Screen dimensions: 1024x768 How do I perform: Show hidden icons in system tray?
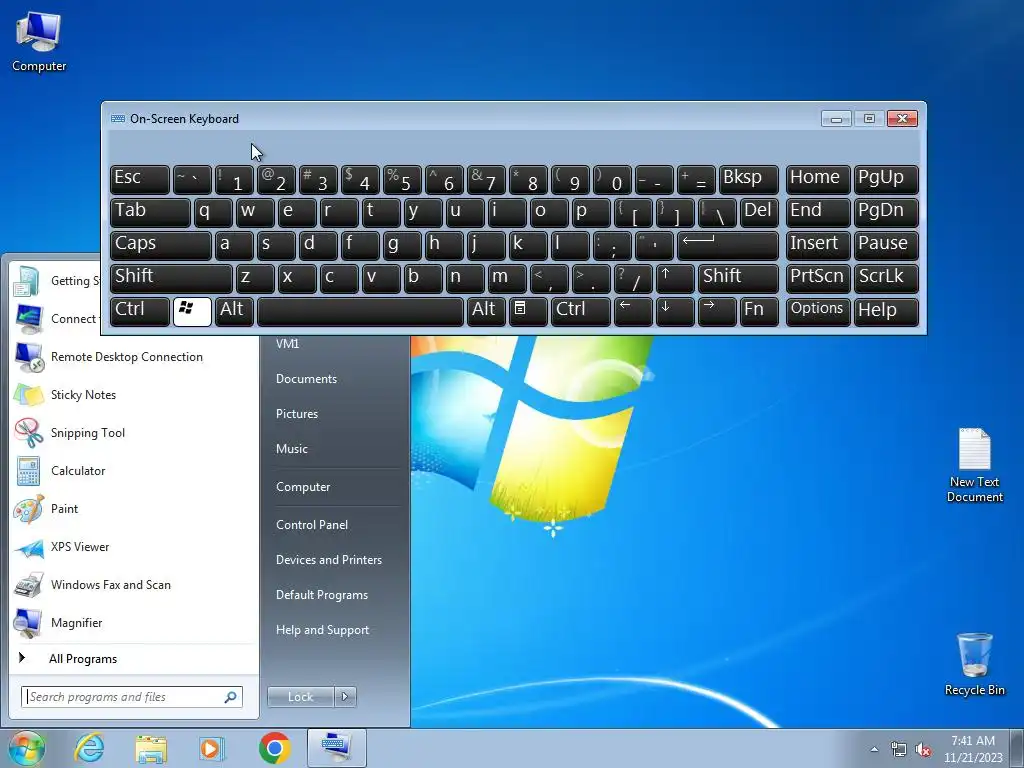(x=874, y=750)
